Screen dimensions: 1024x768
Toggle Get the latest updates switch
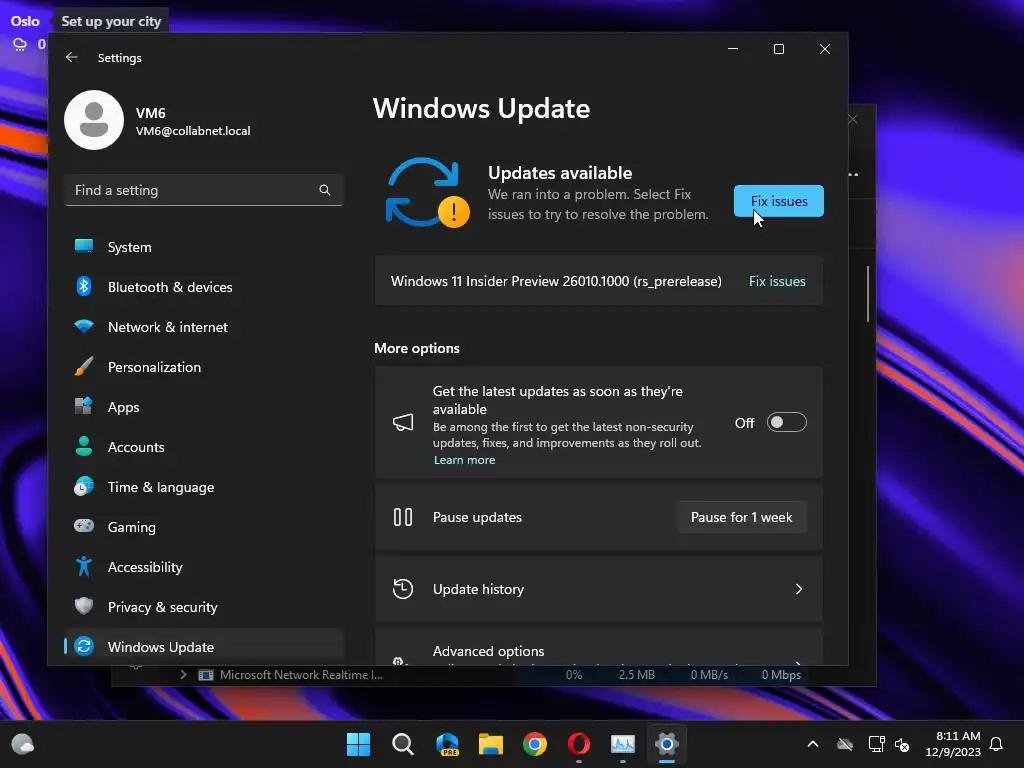click(786, 423)
